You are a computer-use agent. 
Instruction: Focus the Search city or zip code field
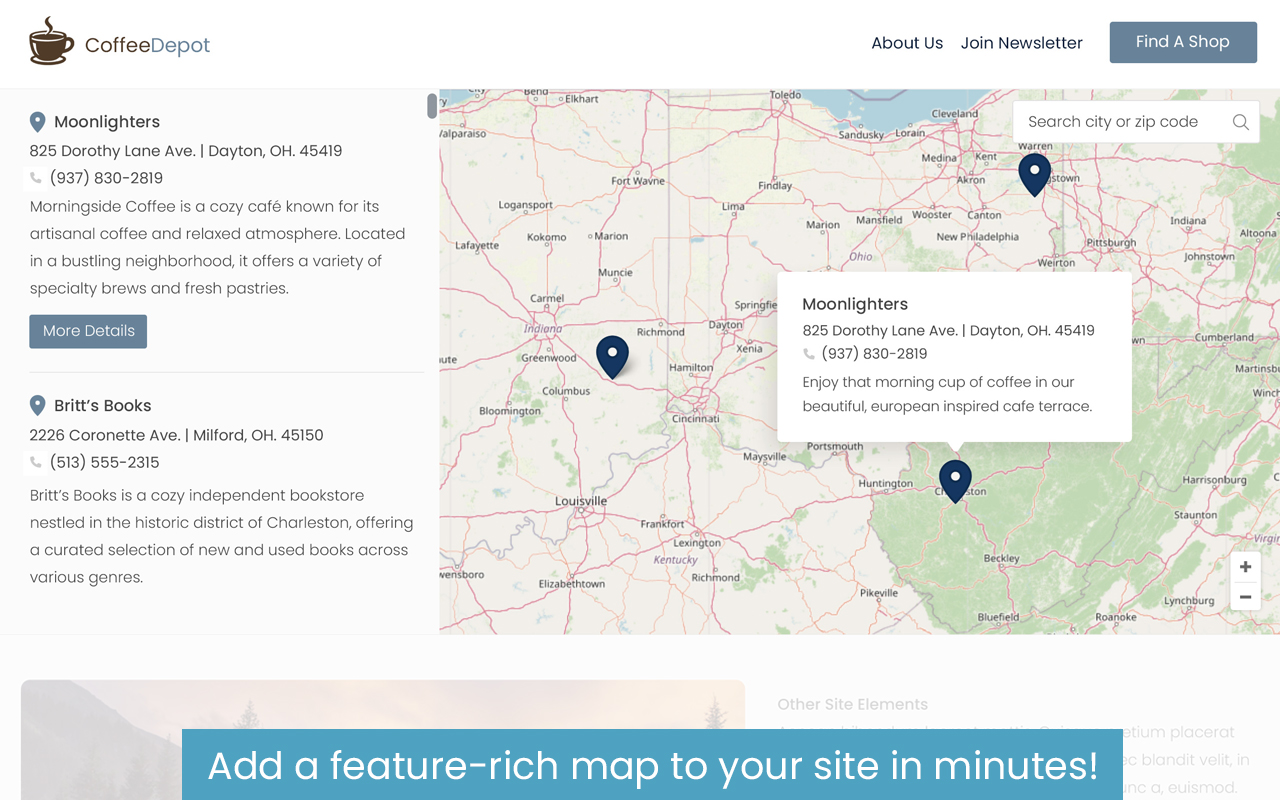[1136, 122]
